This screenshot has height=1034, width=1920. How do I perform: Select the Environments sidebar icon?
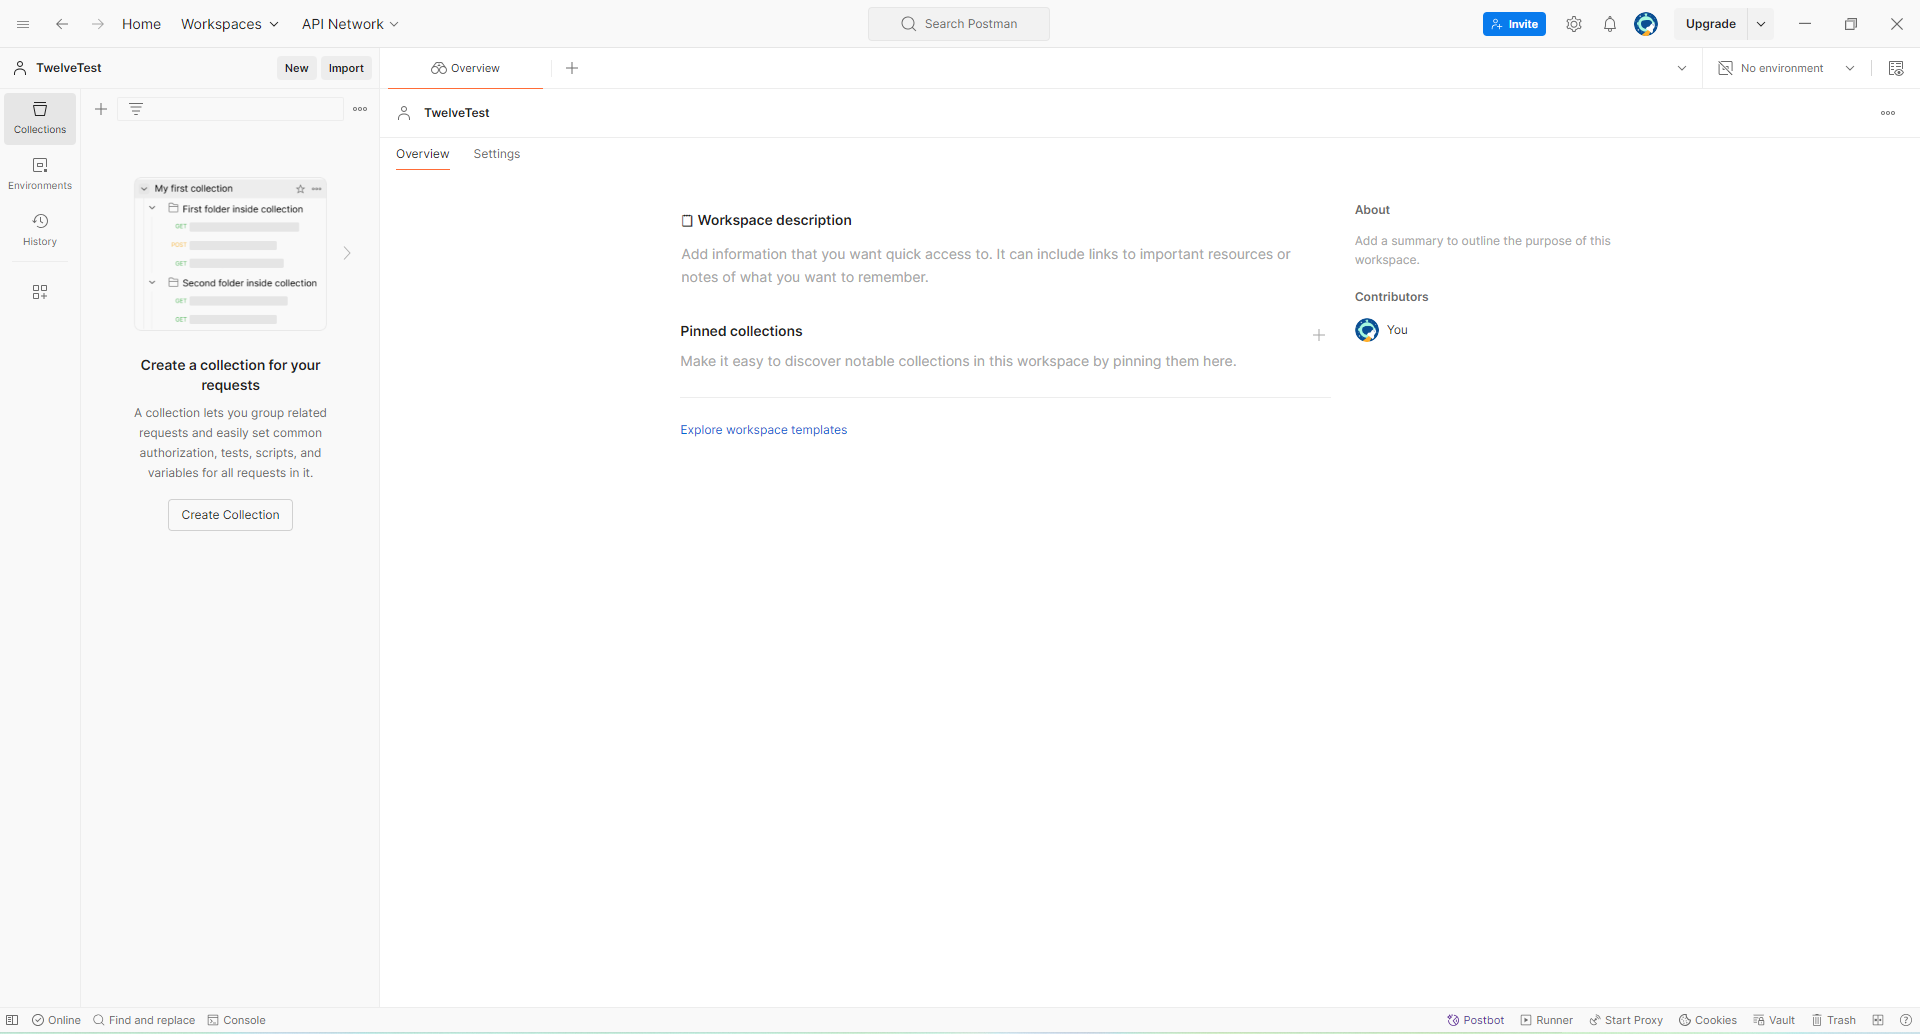tap(40, 174)
